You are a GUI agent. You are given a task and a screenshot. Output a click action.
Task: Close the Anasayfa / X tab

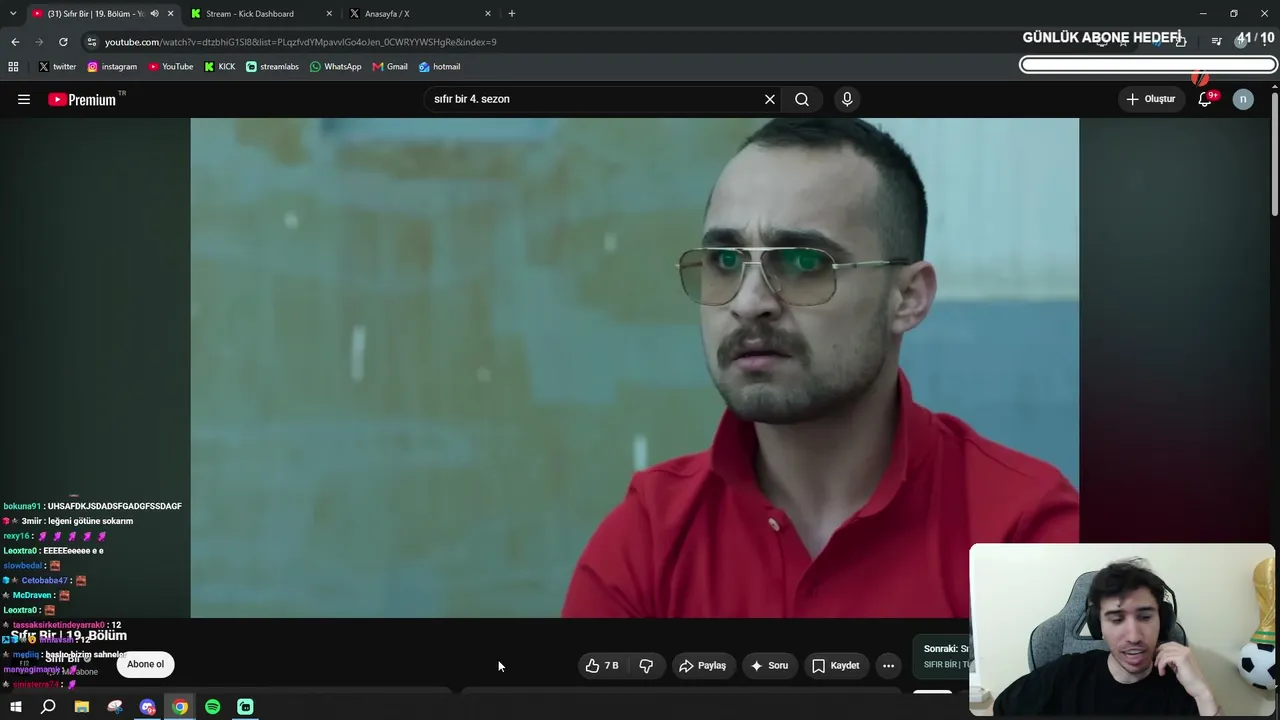[x=488, y=14]
